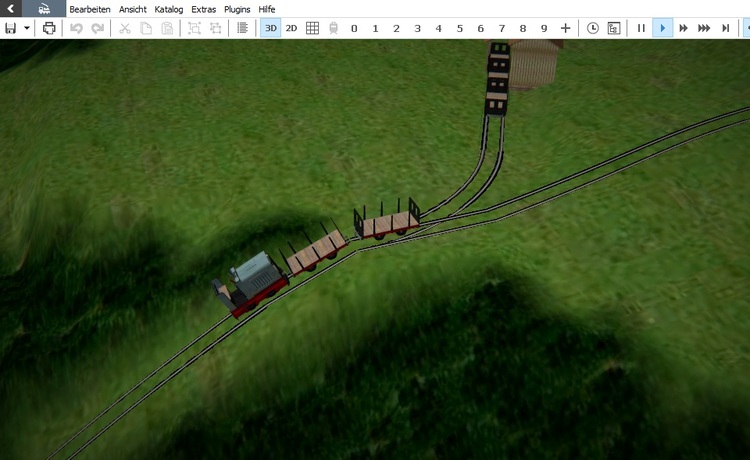This screenshot has height=460, width=750.
Task: Open the Bearbeiten menu
Action: click(x=89, y=9)
